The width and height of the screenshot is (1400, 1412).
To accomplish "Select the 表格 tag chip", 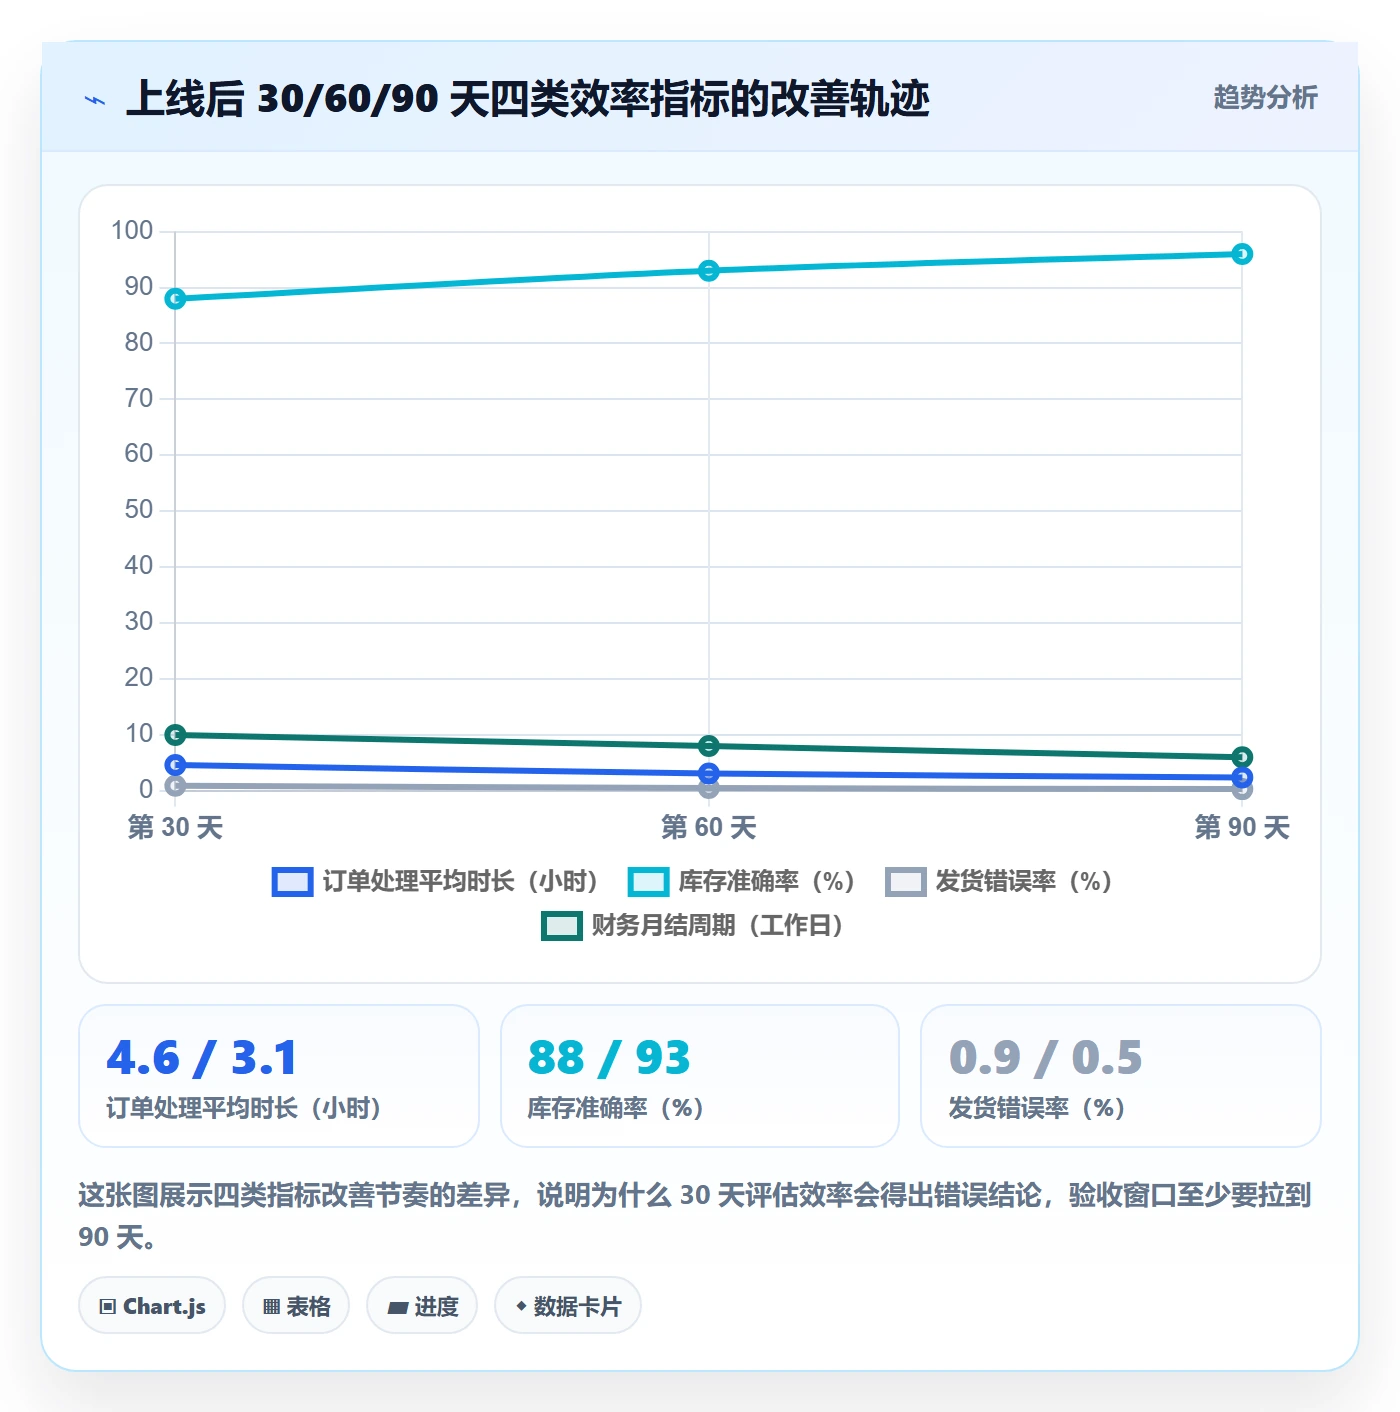I will (x=296, y=1306).
